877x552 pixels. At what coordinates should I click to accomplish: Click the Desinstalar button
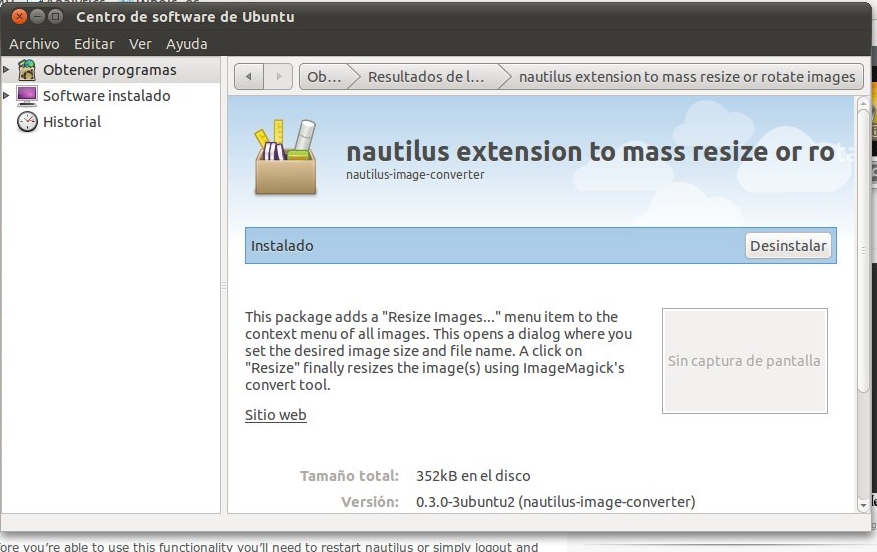click(788, 246)
